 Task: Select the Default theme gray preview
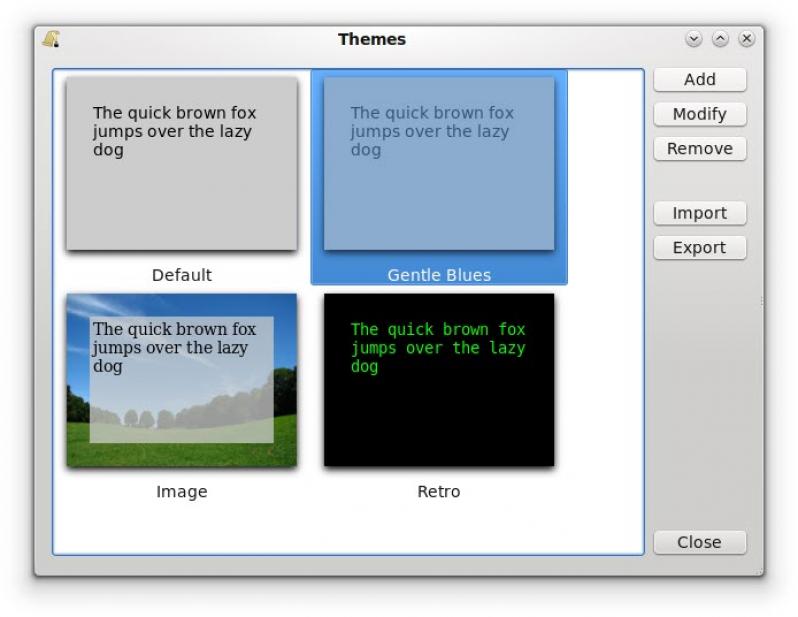[181, 163]
